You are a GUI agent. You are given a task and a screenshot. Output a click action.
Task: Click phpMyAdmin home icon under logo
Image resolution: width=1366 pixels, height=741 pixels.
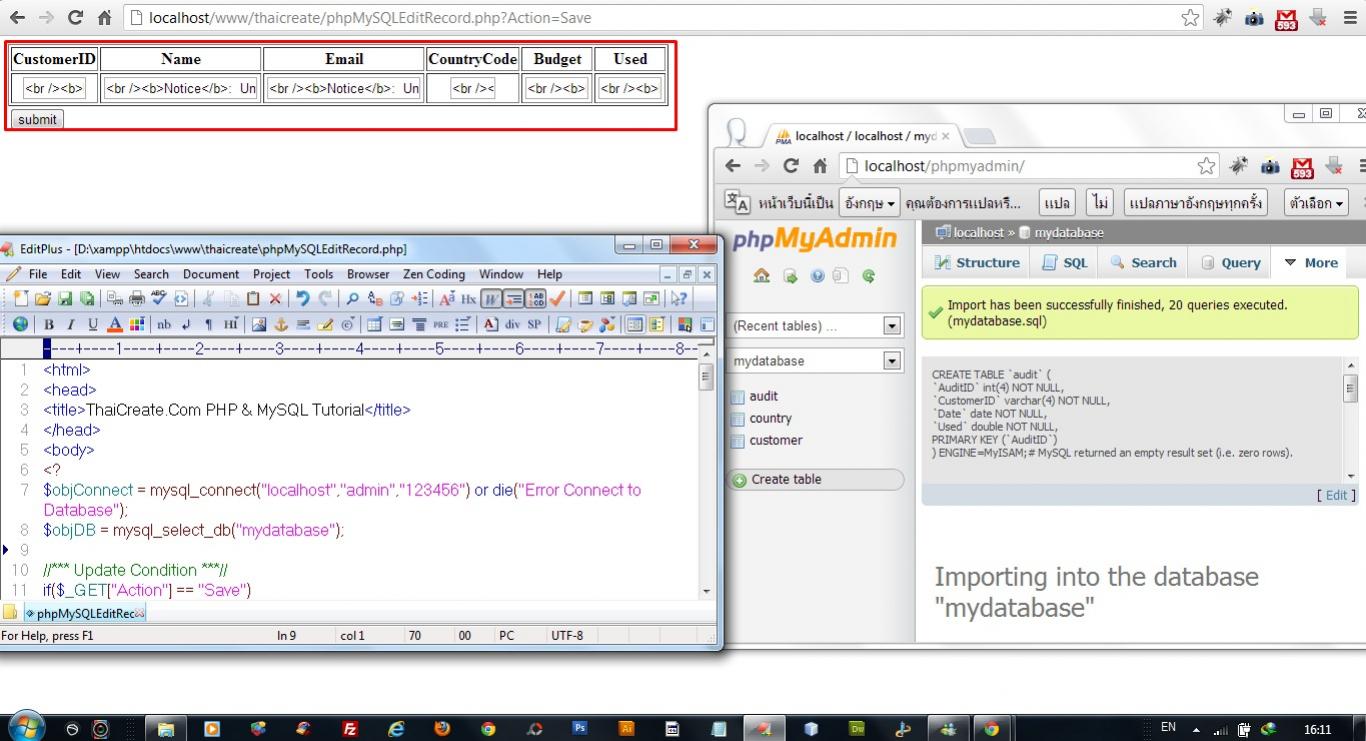[762, 276]
